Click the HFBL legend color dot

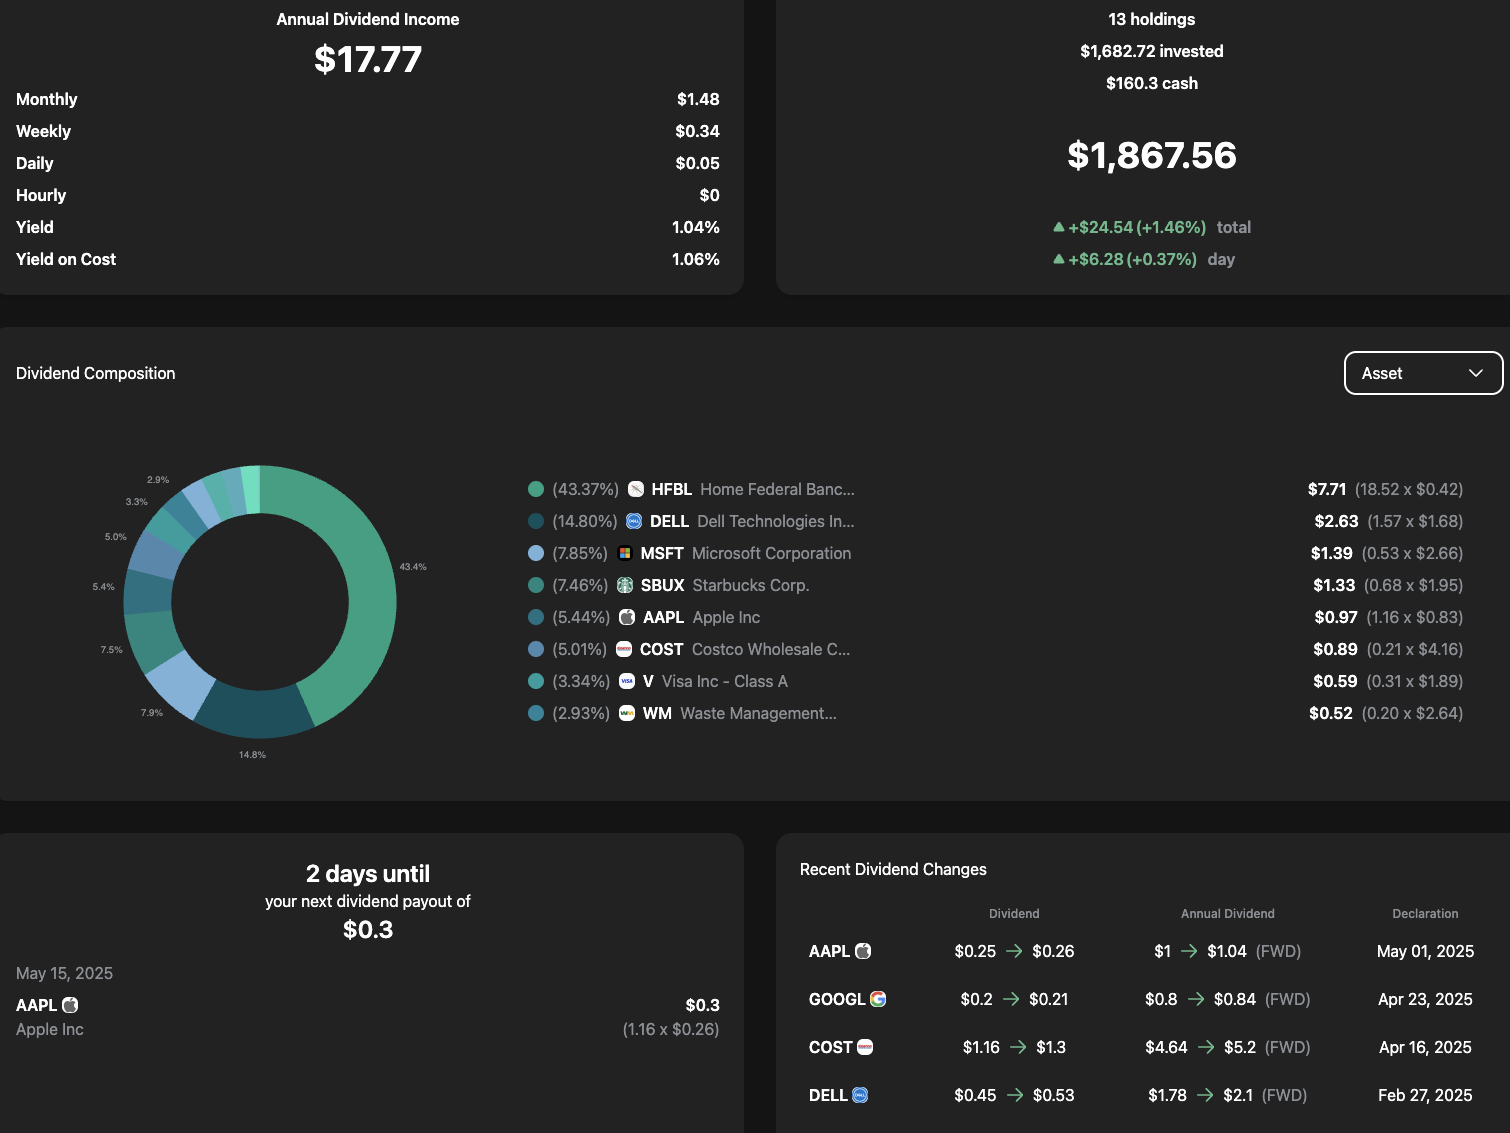pos(536,489)
